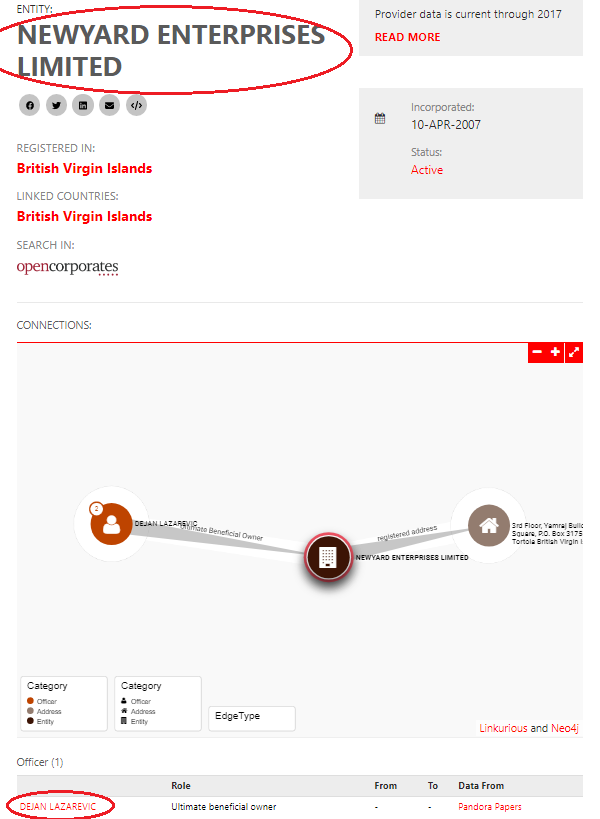Open the embed code icon
This screenshot has height=819, width=600.
click(136, 105)
